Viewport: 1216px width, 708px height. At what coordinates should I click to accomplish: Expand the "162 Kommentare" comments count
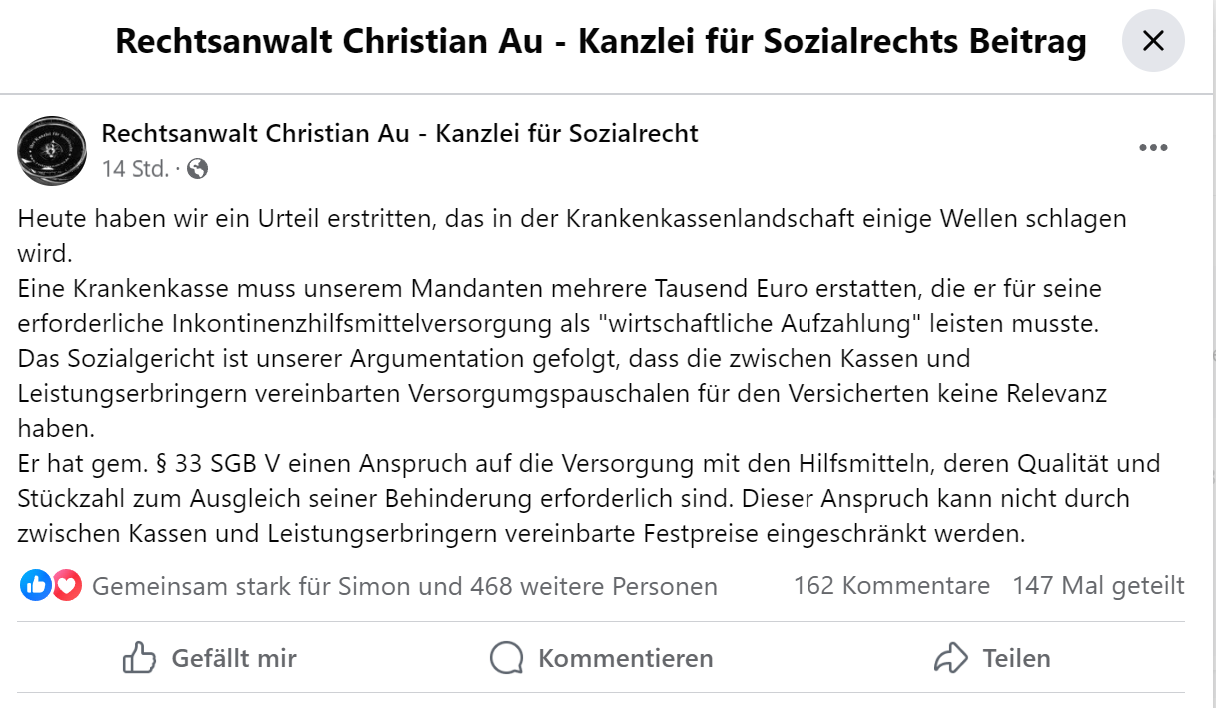point(891,585)
